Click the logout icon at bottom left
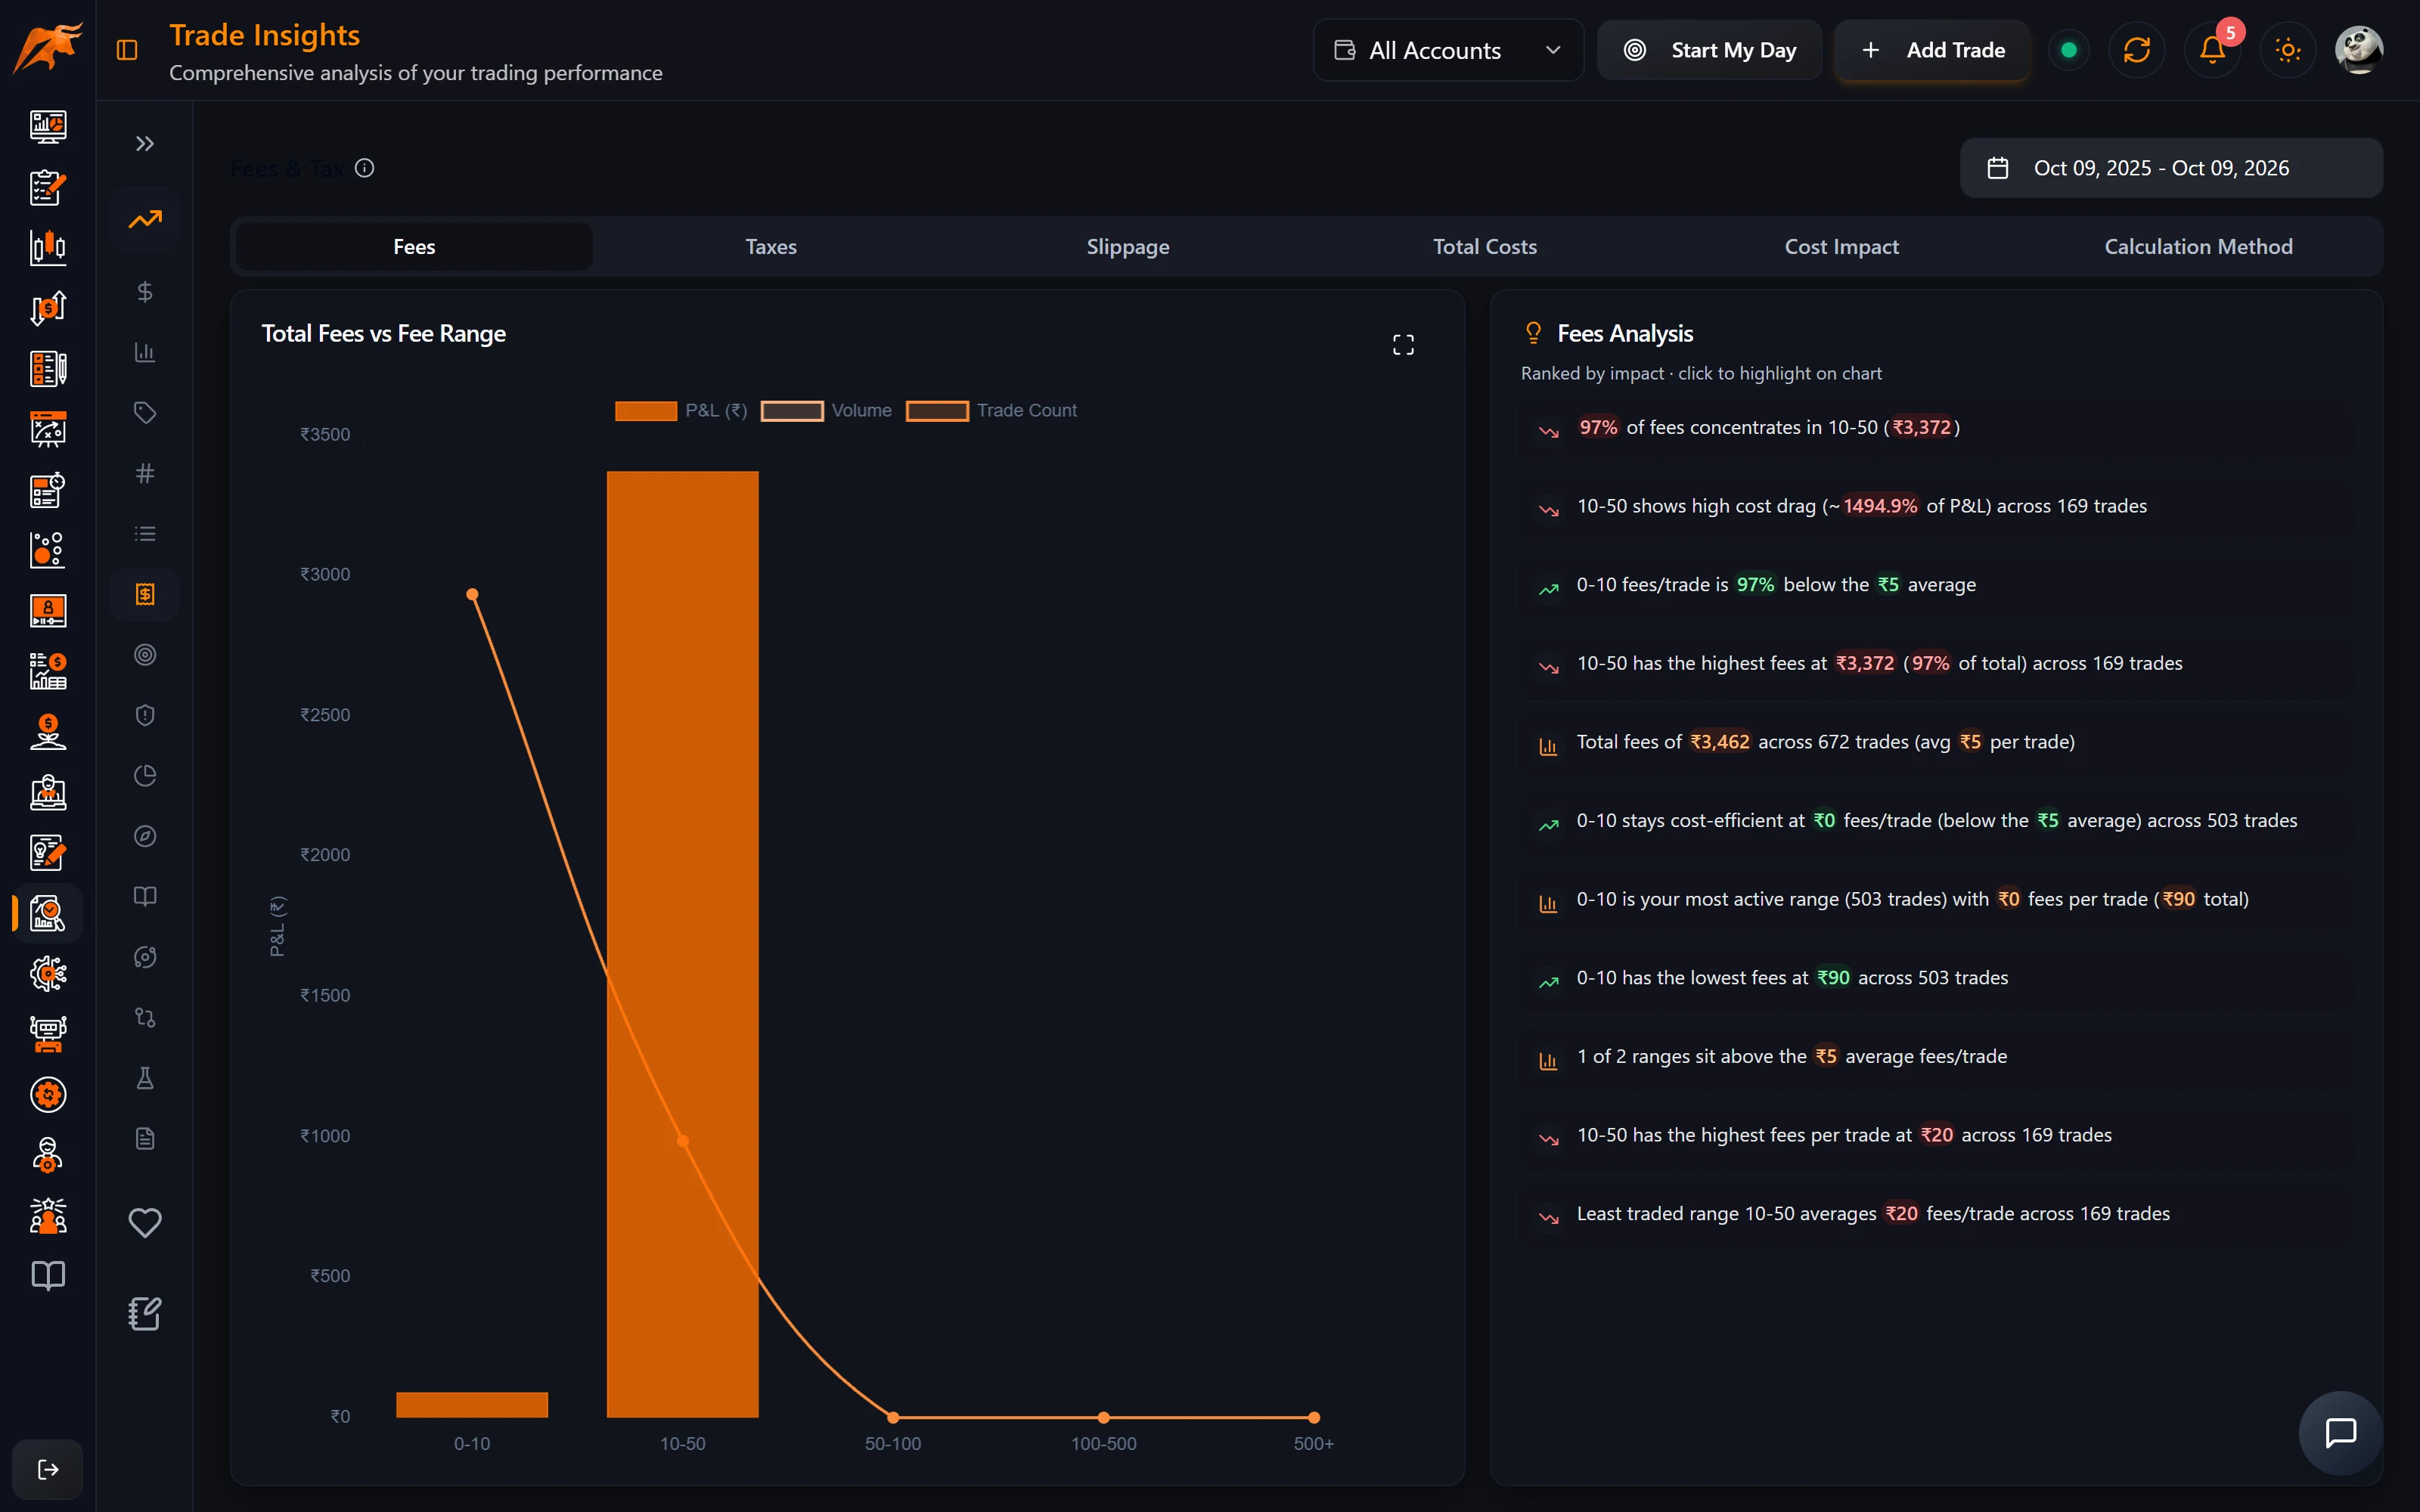 (48, 1469)
